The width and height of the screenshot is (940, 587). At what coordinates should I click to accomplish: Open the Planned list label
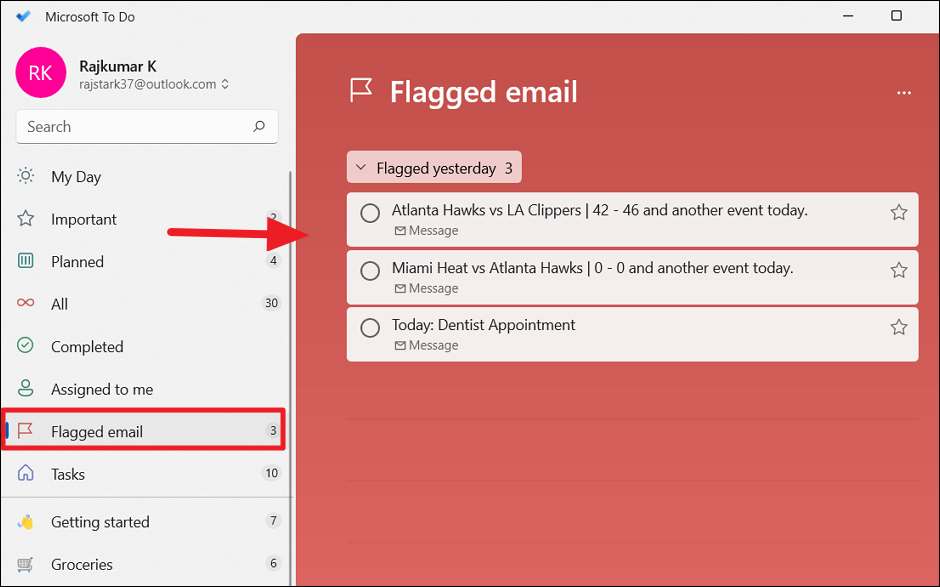tap(77, 262)
